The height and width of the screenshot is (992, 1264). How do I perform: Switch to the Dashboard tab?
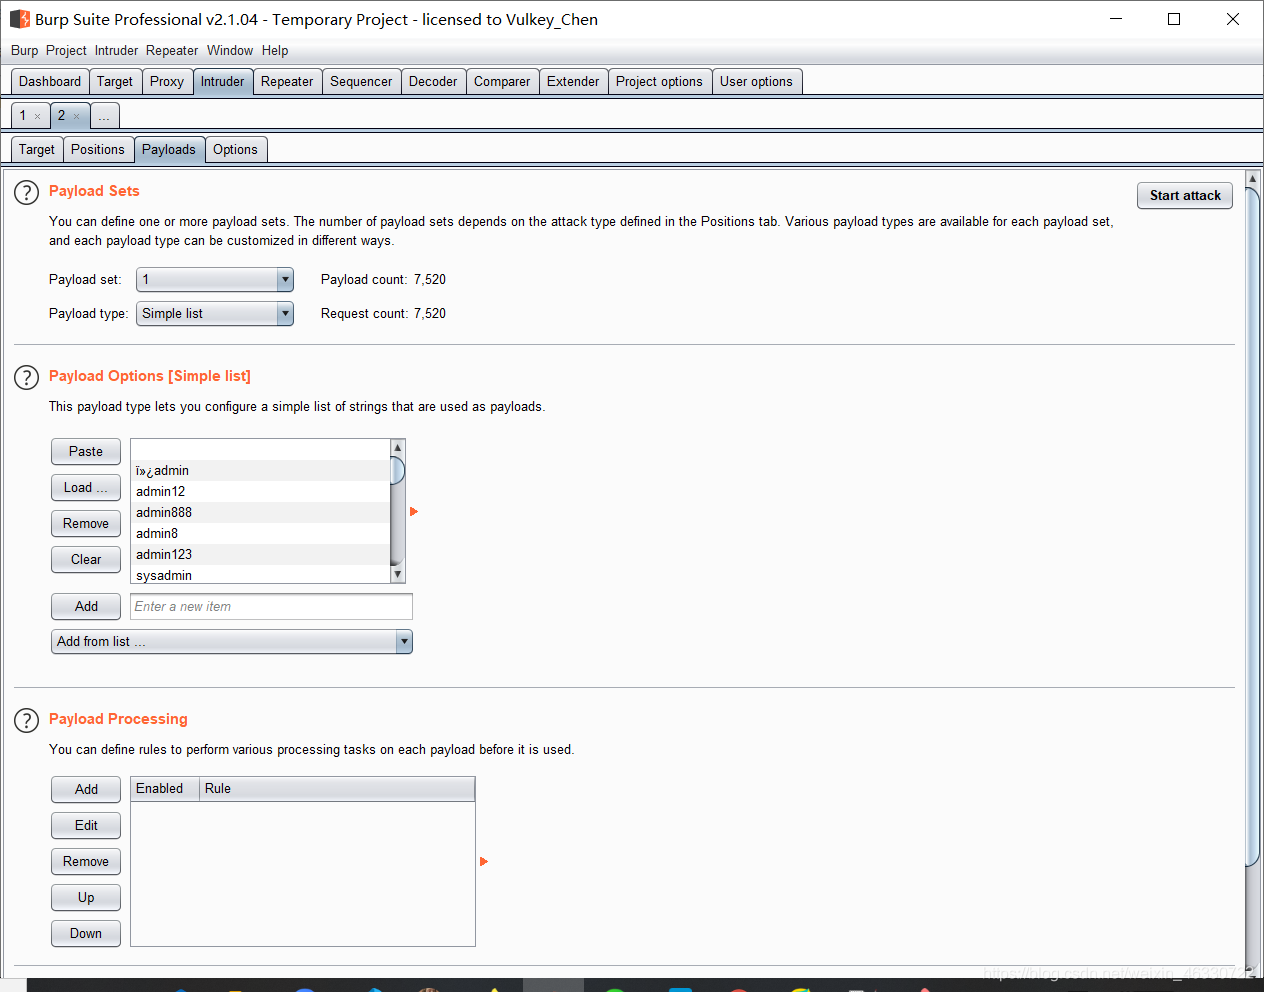[50, 82]
